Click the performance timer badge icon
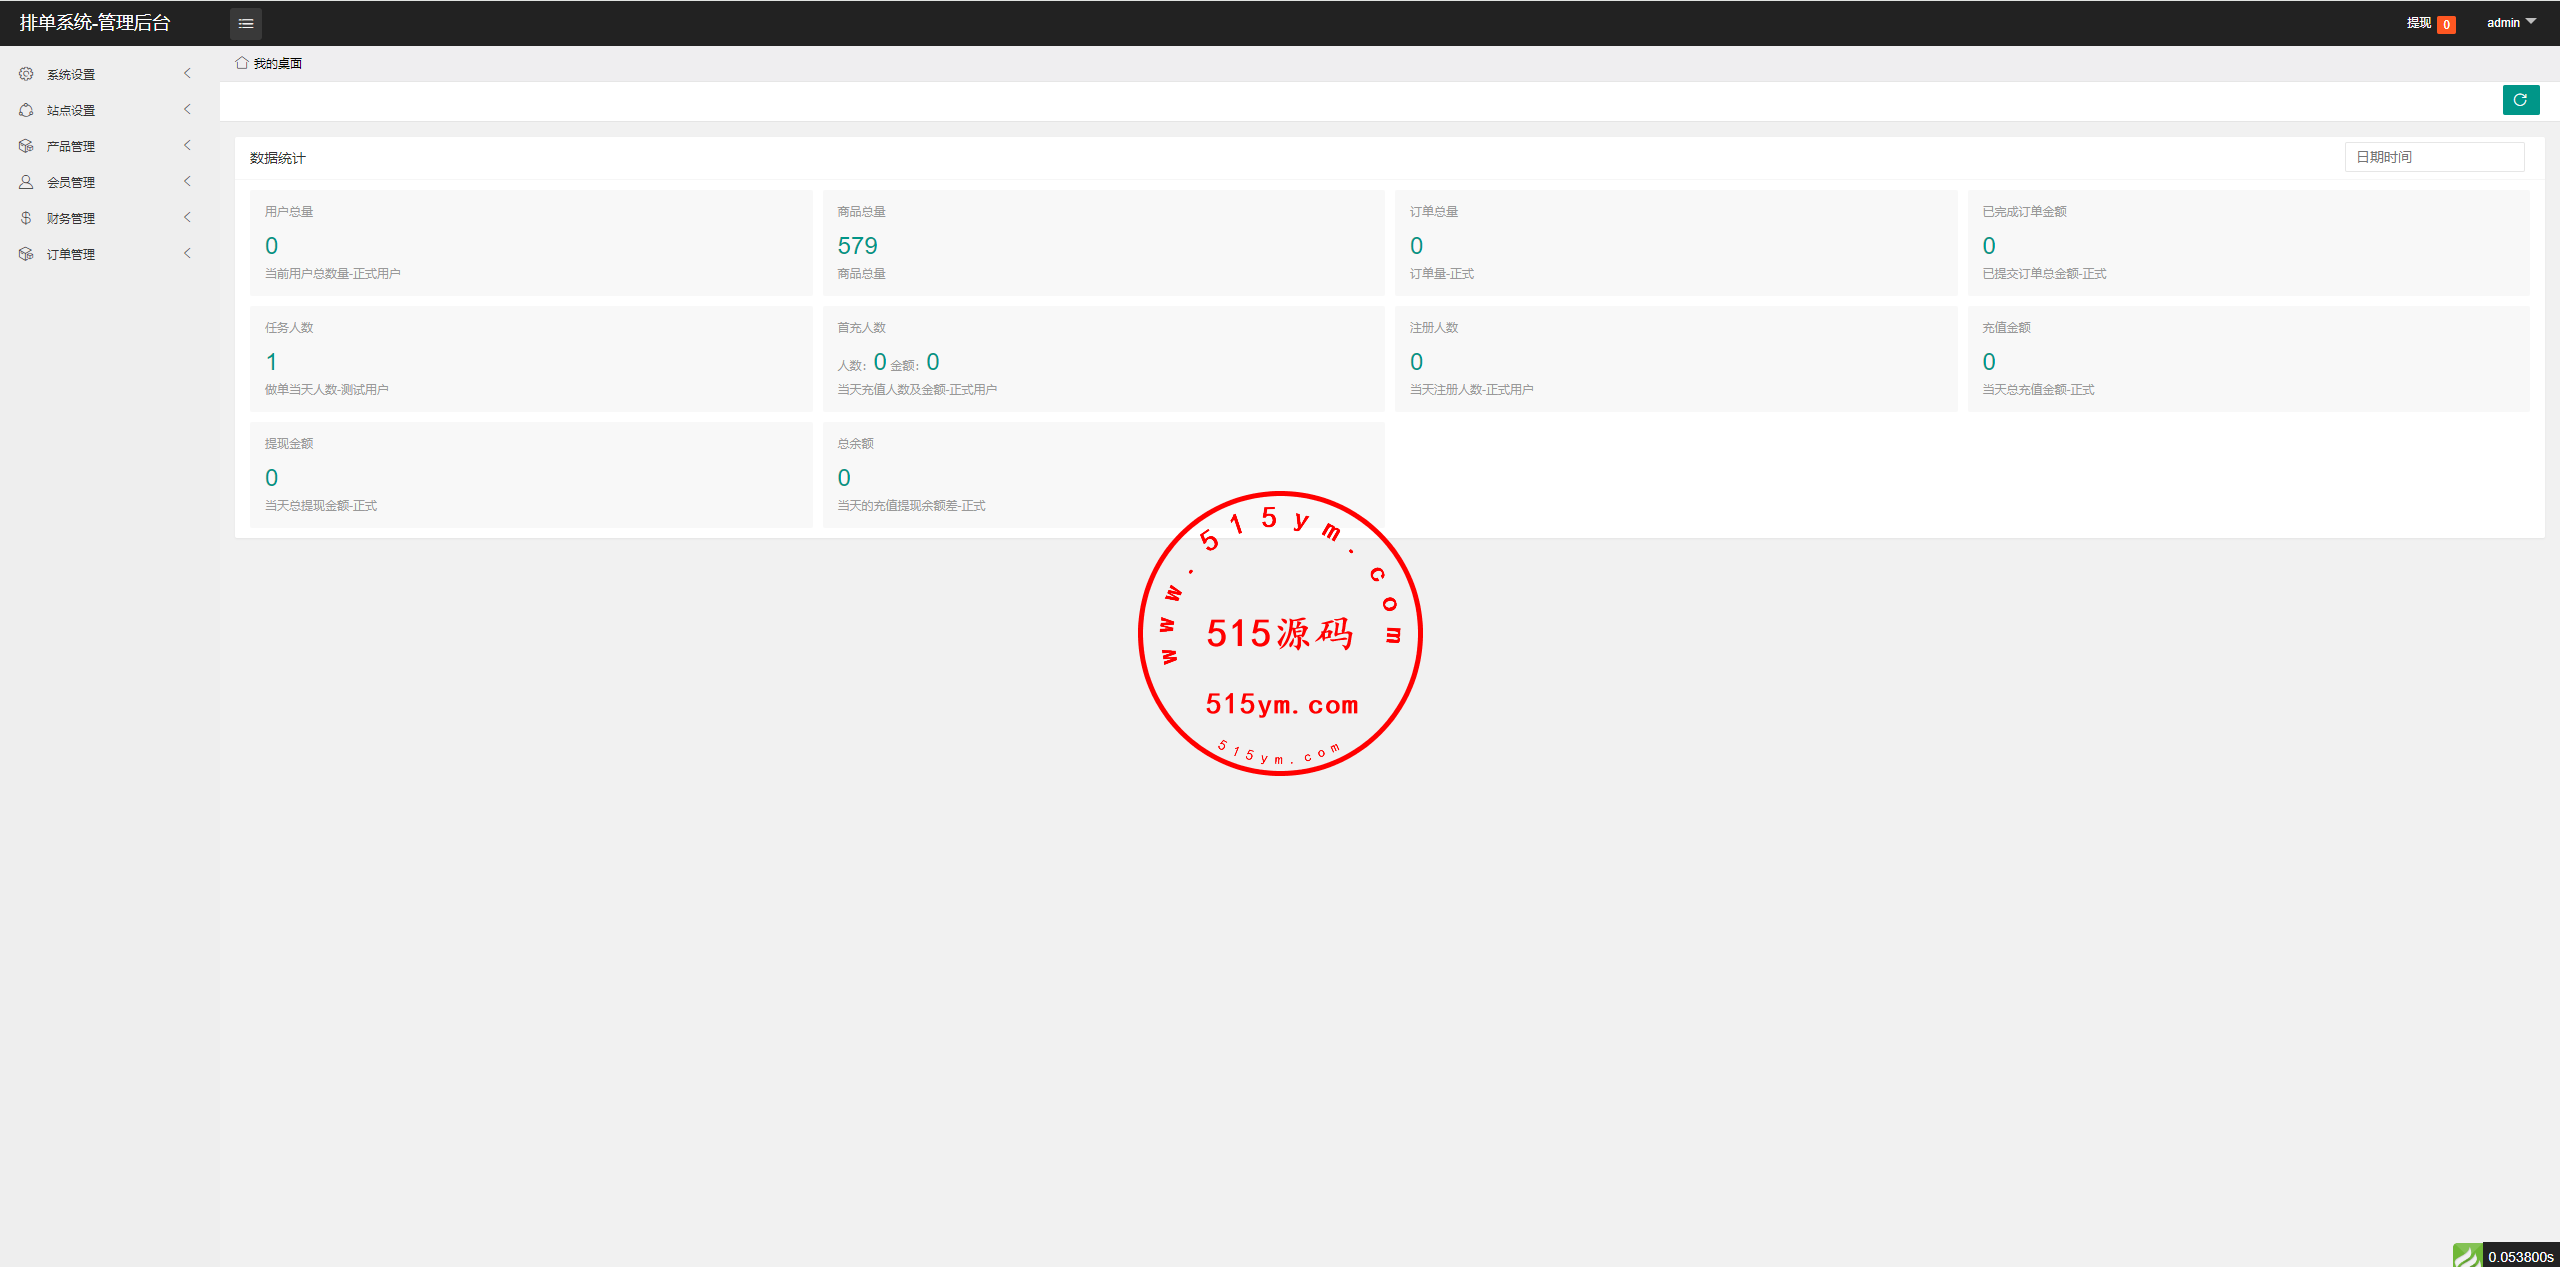The height and width of the screenshot is (1267, 2560). click(x=2467, y=1256)
